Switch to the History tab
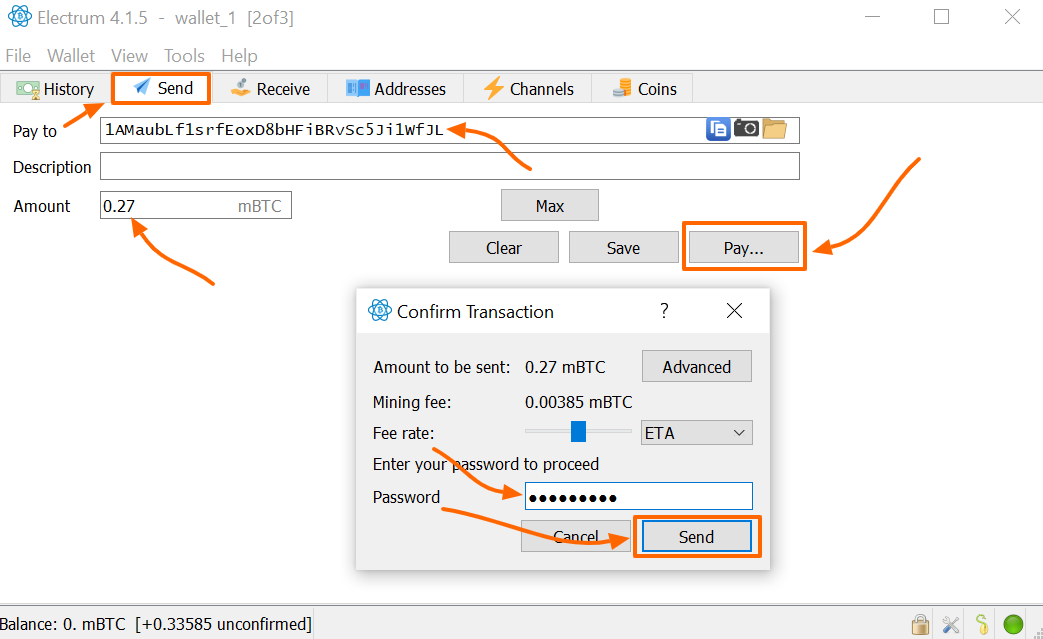Screen dimensions: 1043x639 pyautogui.click(x=55, y=89)
